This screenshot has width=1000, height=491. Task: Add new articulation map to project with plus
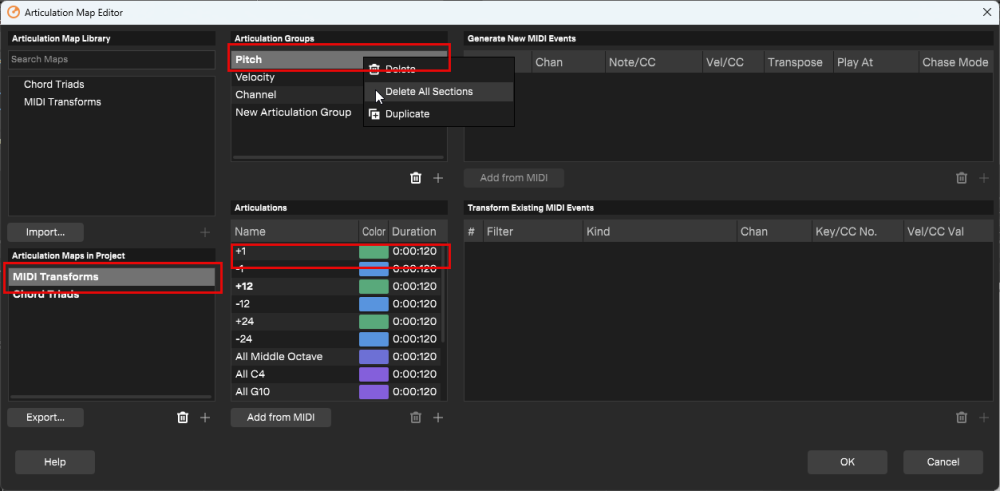coord(205,417)
